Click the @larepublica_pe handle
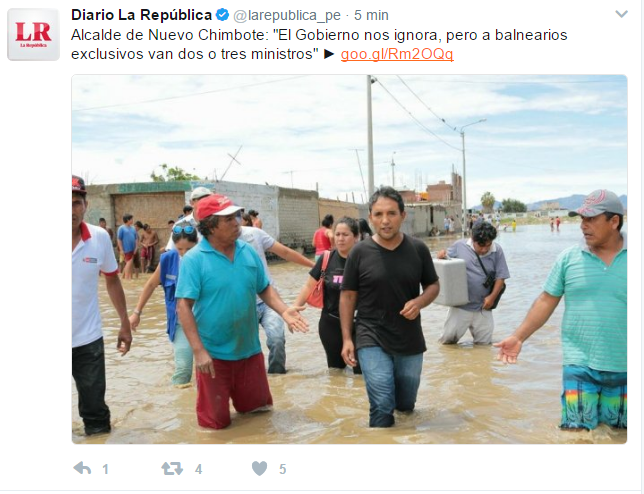The height and width of the screenshot is (494, 644). [287, 15]
